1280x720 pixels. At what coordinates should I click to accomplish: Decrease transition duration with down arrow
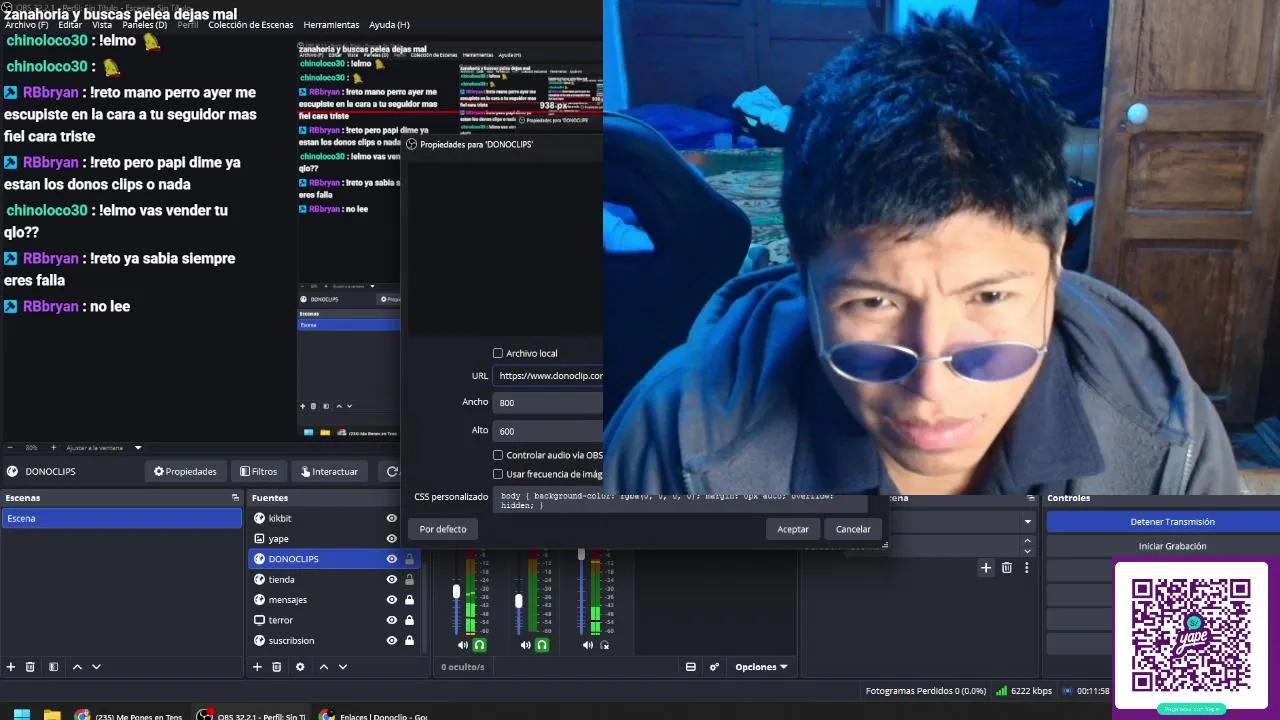[x=1027, y=551]
